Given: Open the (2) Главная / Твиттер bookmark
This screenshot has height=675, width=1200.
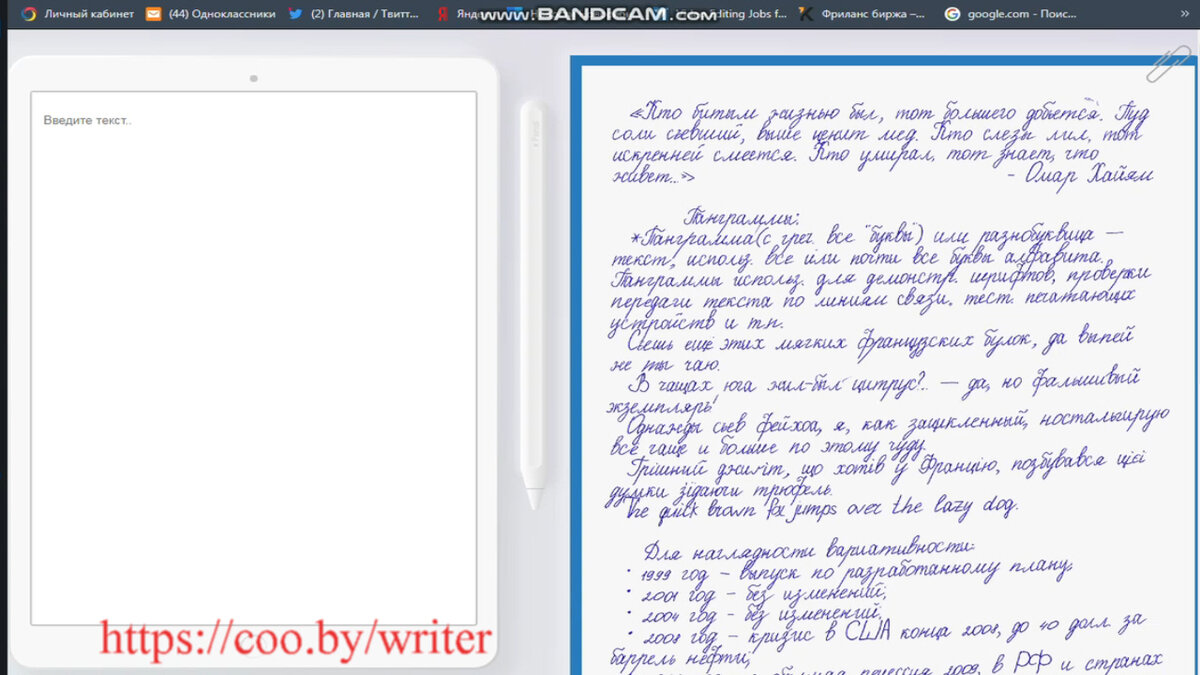Looking at the screenshot, I should coord(354,14).
